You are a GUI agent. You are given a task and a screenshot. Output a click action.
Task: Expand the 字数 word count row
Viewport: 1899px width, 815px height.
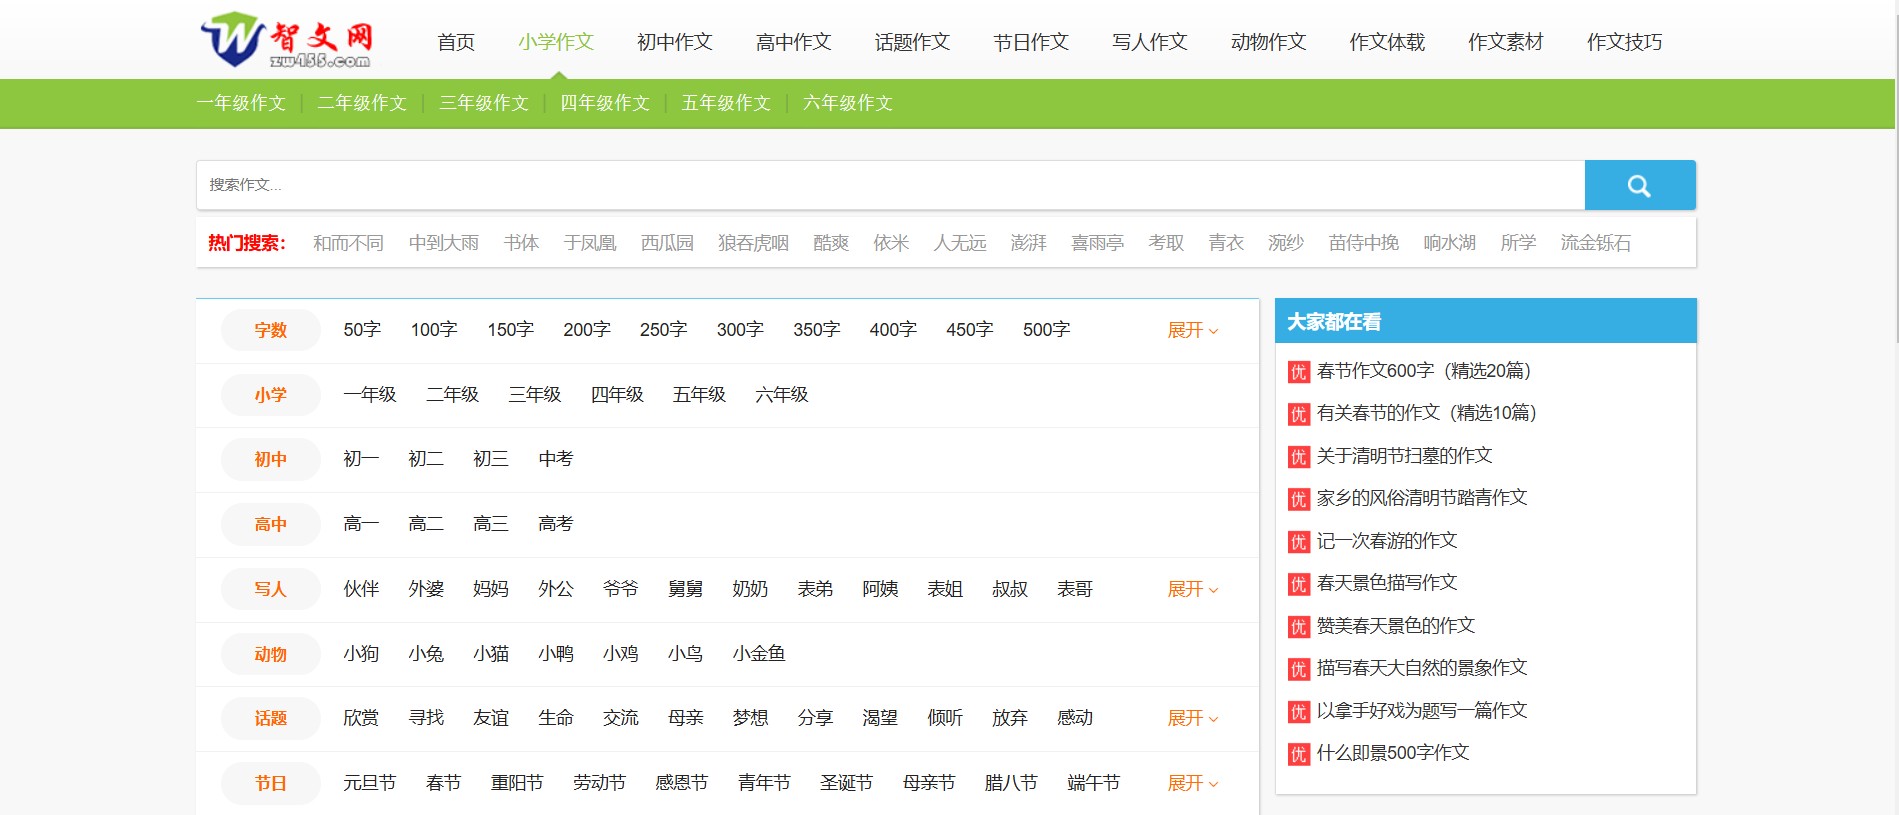[1192, 330]
